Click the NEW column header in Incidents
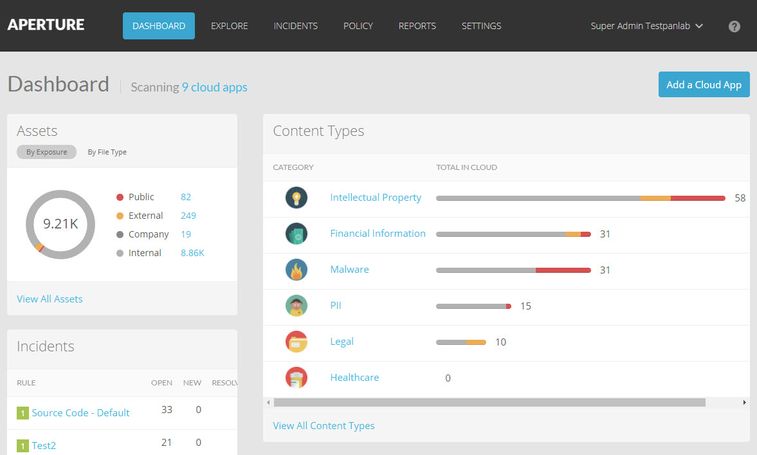The height and width of the screenshot is (455, 757). [x=192, y=383]
